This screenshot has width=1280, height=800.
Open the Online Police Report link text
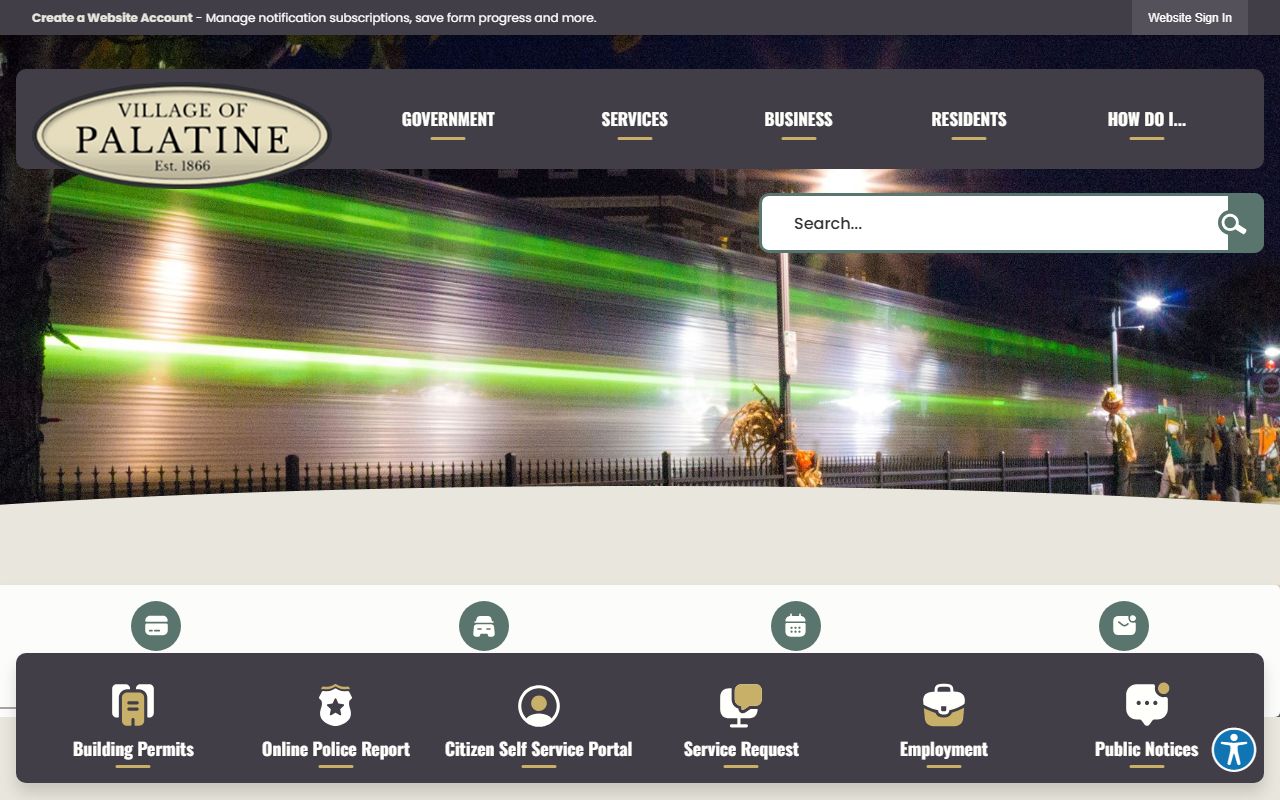[336, 749]
